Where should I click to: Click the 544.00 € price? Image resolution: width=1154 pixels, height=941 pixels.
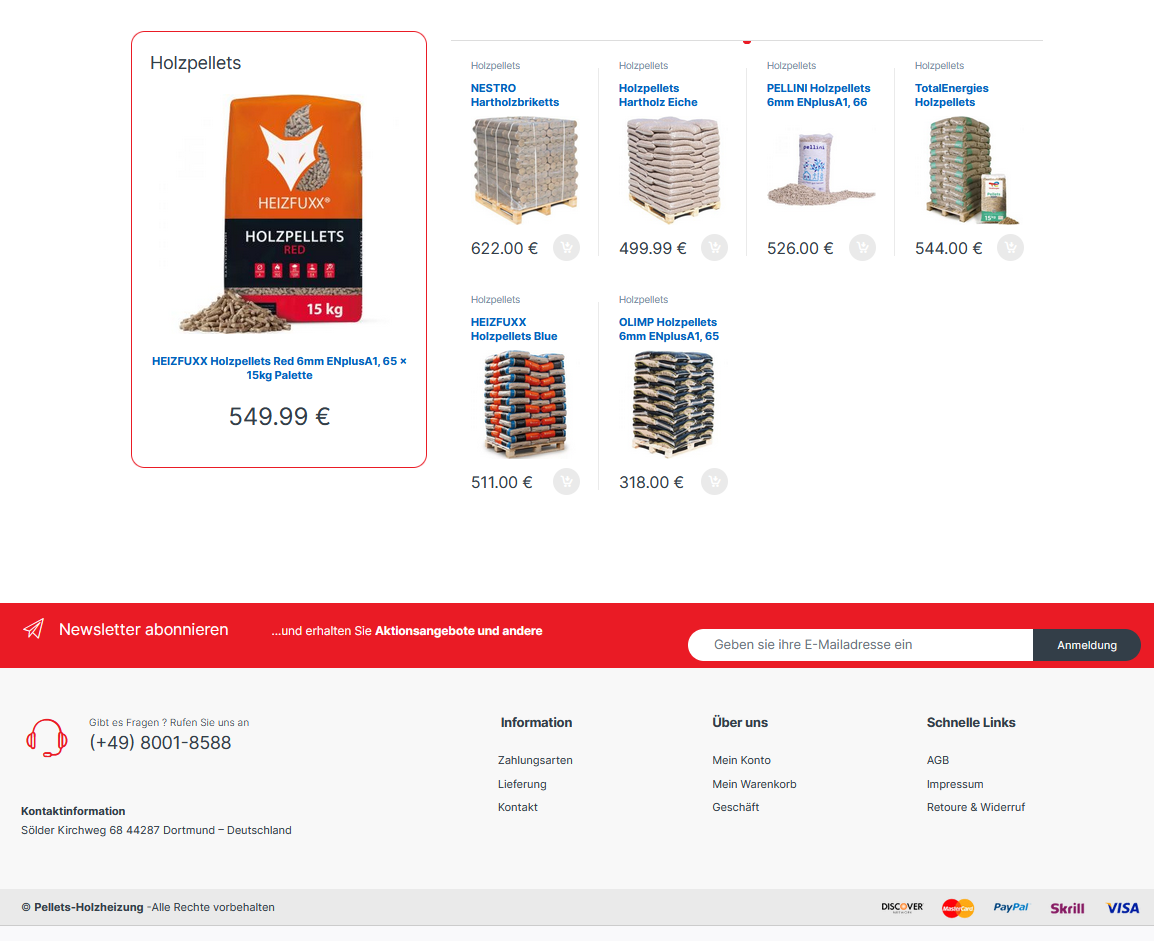948,248
